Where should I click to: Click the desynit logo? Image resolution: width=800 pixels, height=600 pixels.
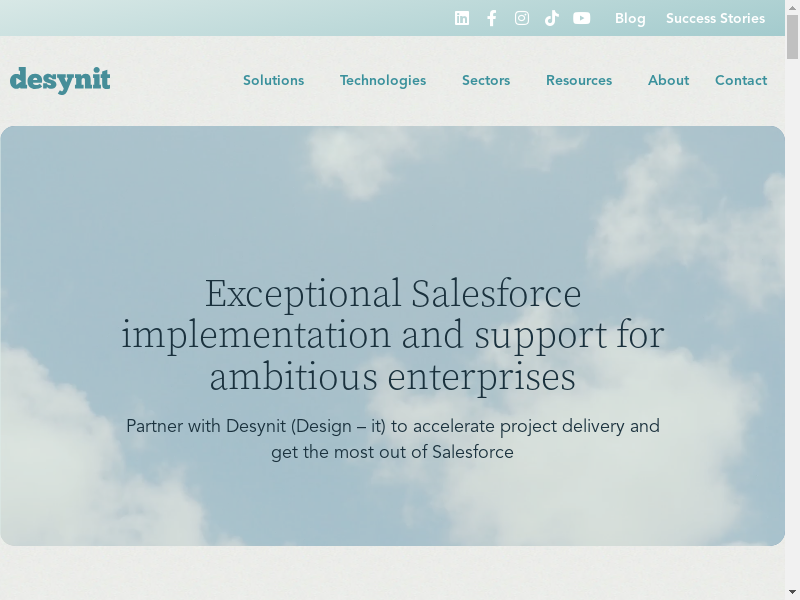point(60,80)
